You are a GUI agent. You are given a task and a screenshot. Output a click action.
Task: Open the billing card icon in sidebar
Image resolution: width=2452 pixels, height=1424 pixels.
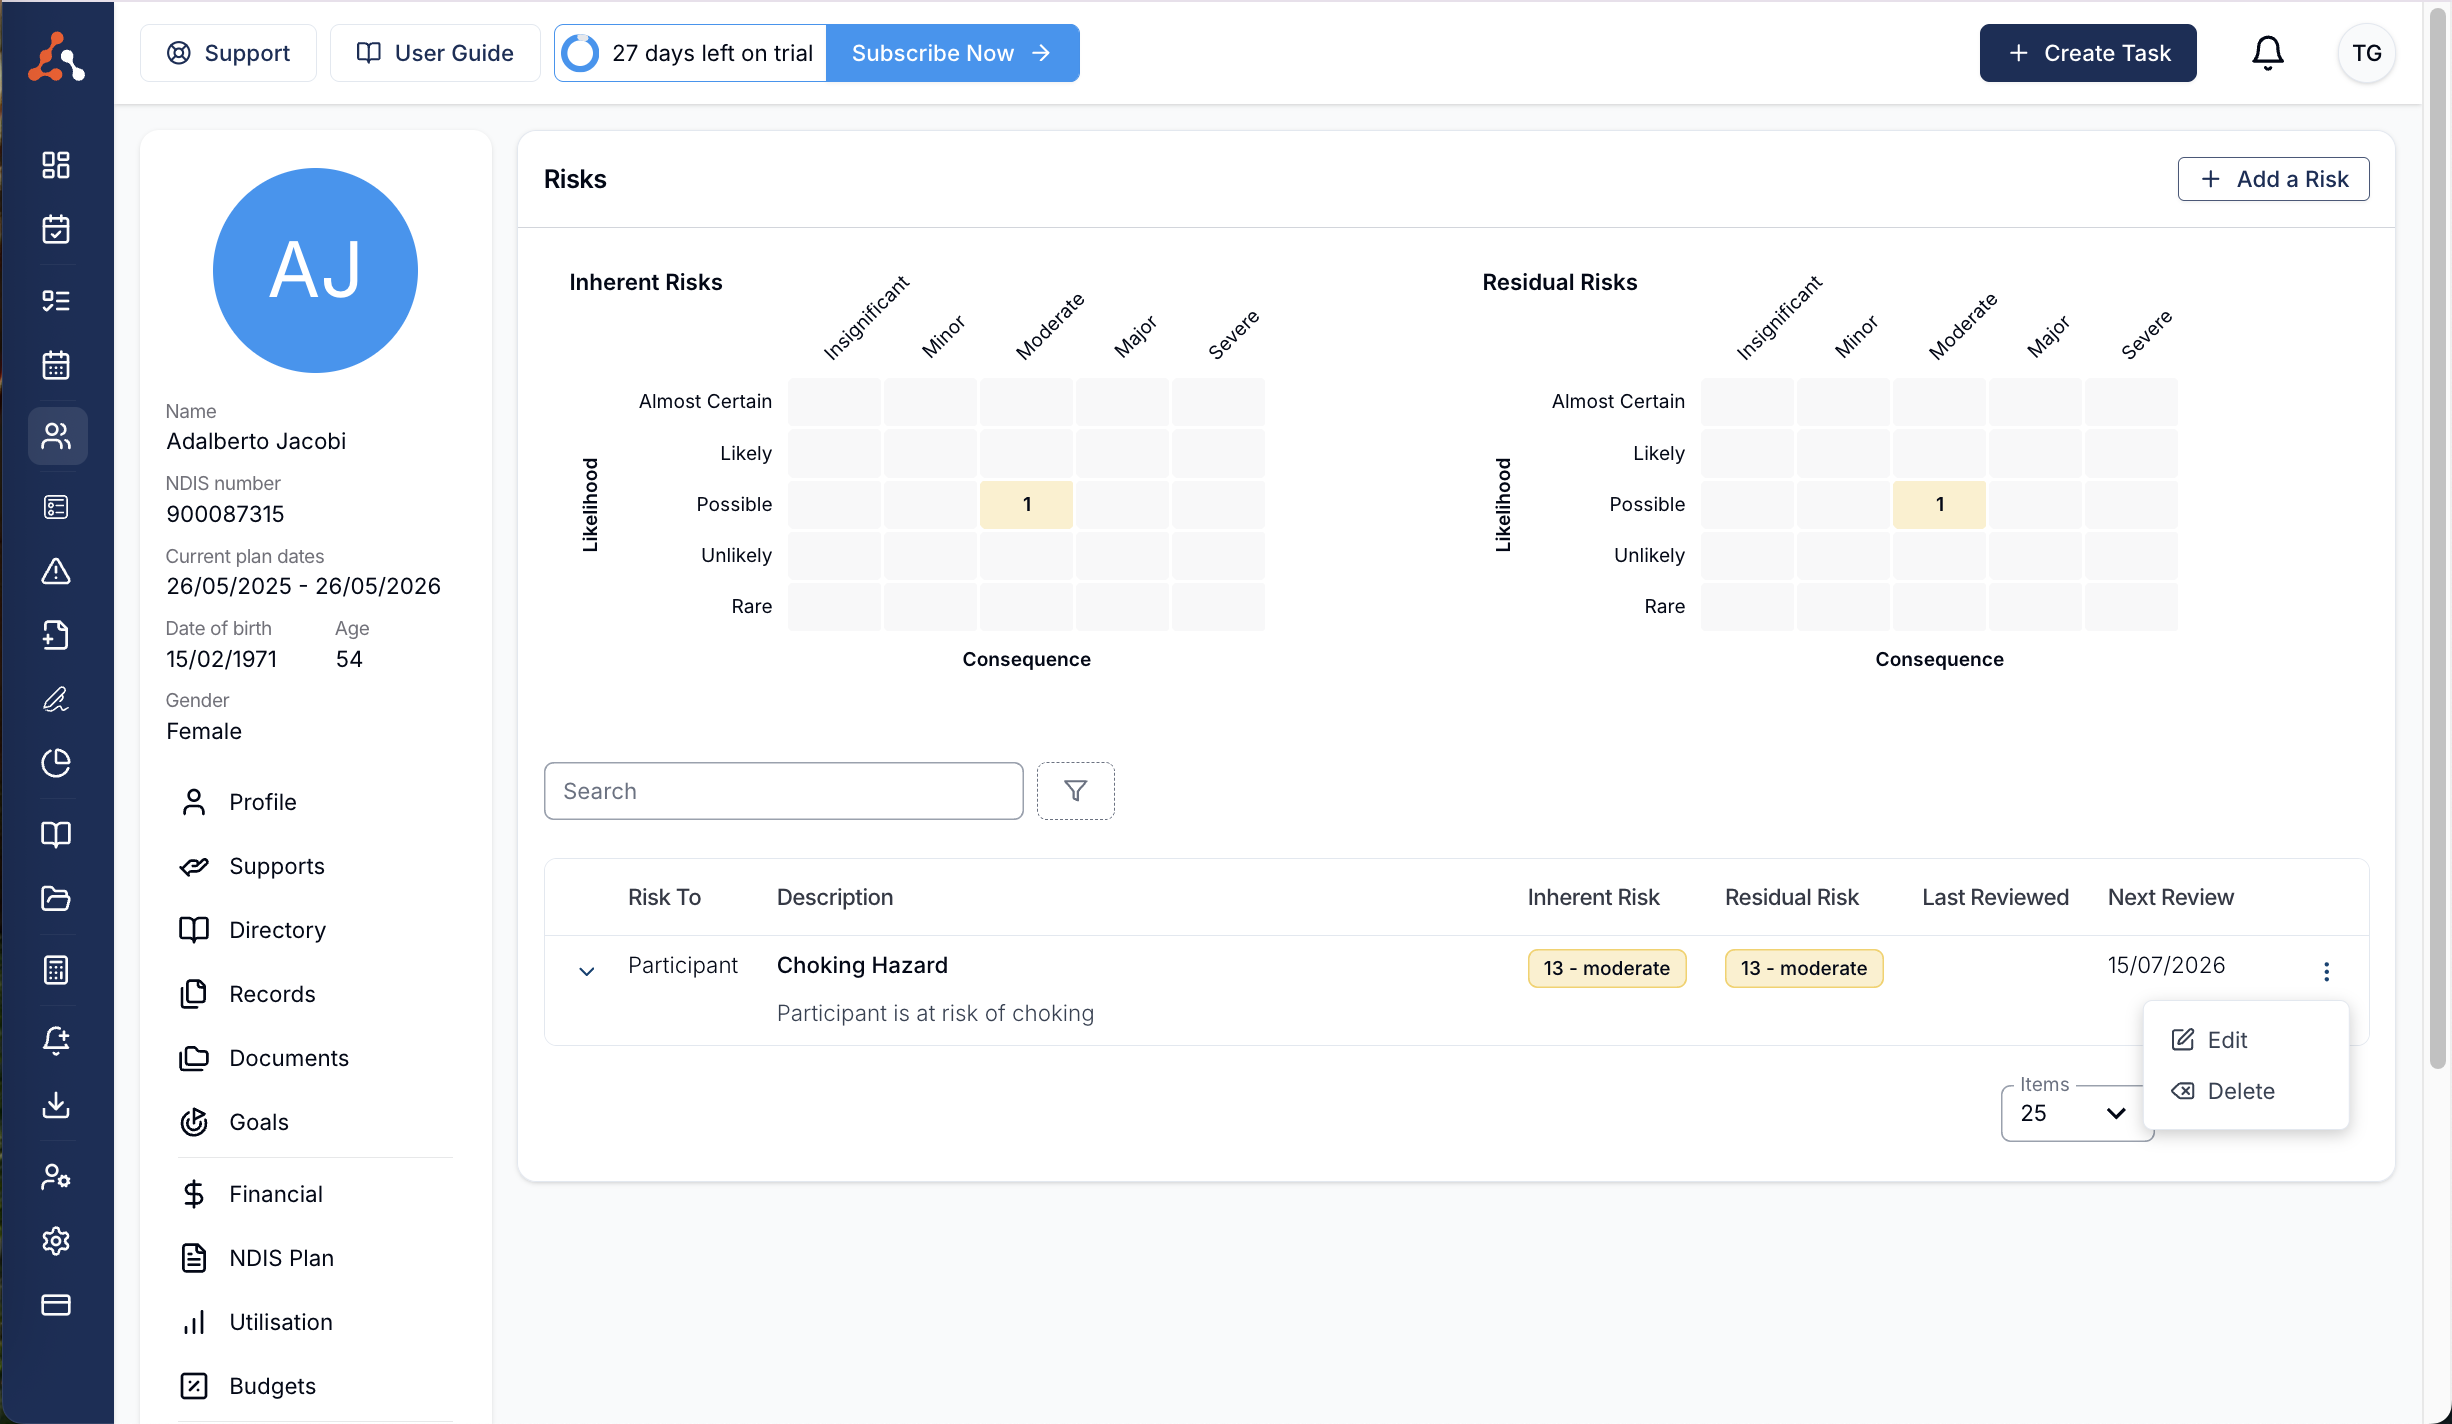tap(56, 1304)
